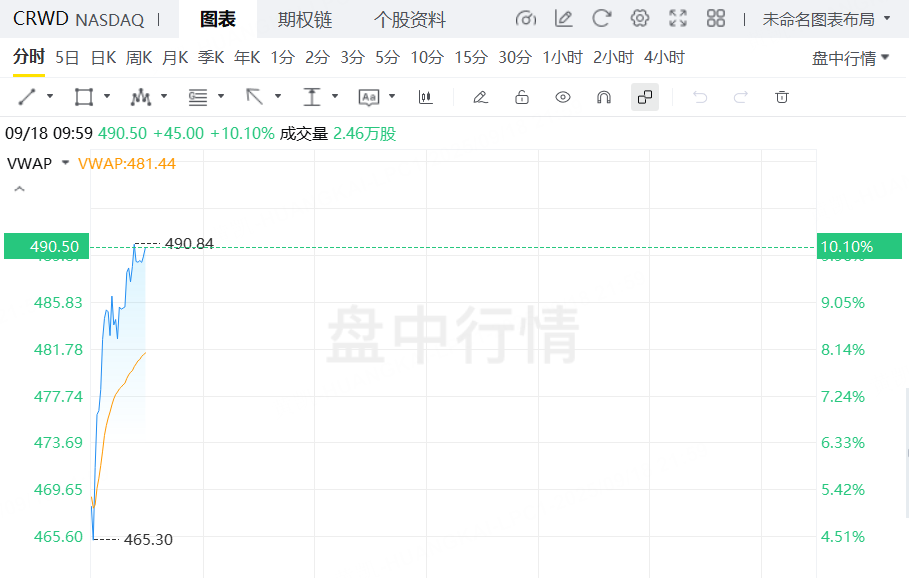Screen dimensions: 909x578
Task: Toggle the magnet snap mode
Action: 603,97
